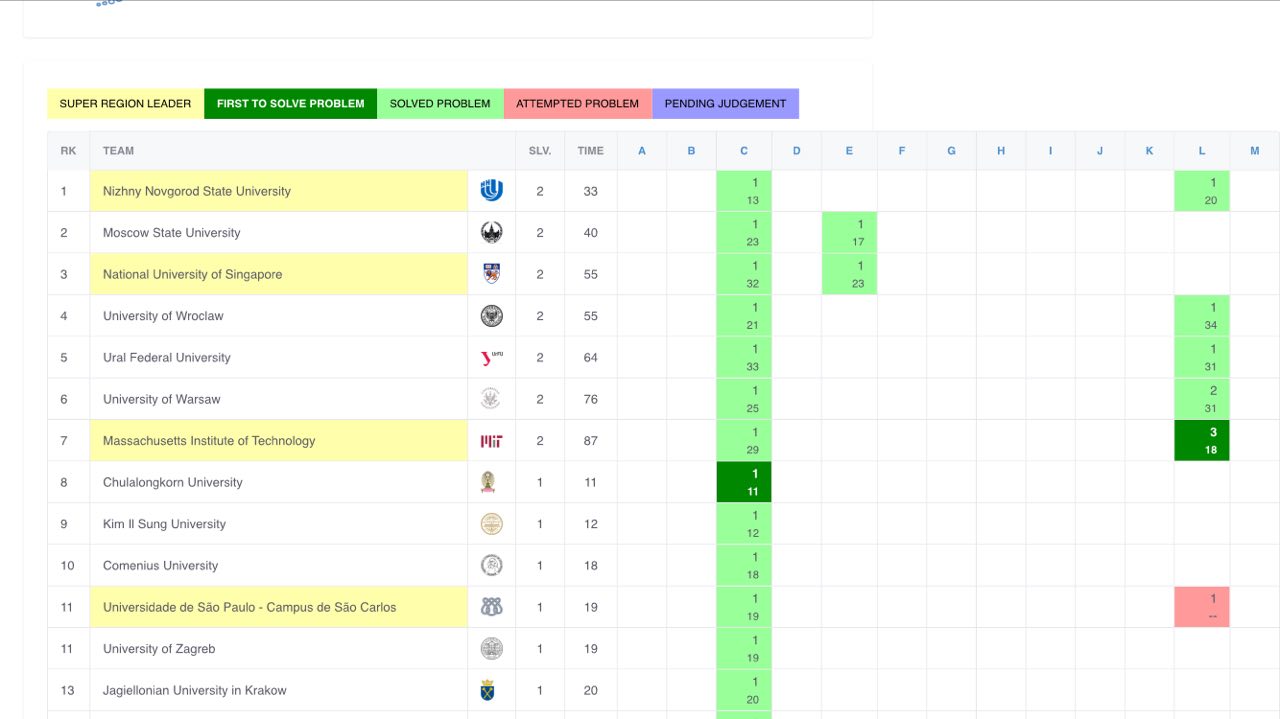Click the SLV. column header
This screenshot has width=1280, height=719.
click(540, 151)
